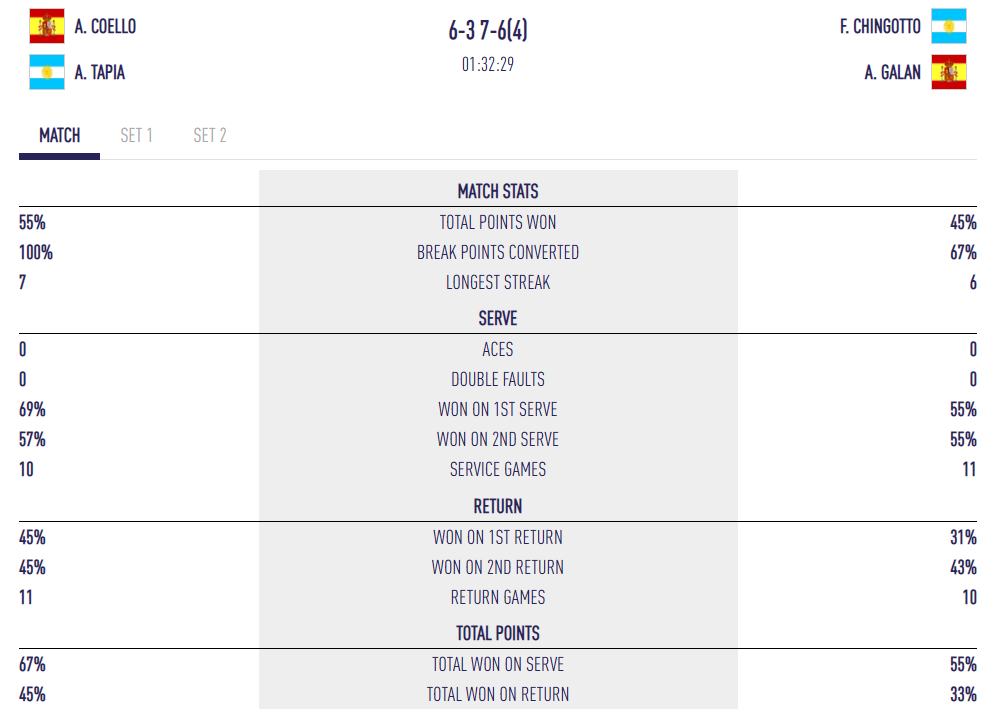This screenshot has height=725, width=992.
Task: Click the Spain flag beside A. Coello
Action: 46,27
